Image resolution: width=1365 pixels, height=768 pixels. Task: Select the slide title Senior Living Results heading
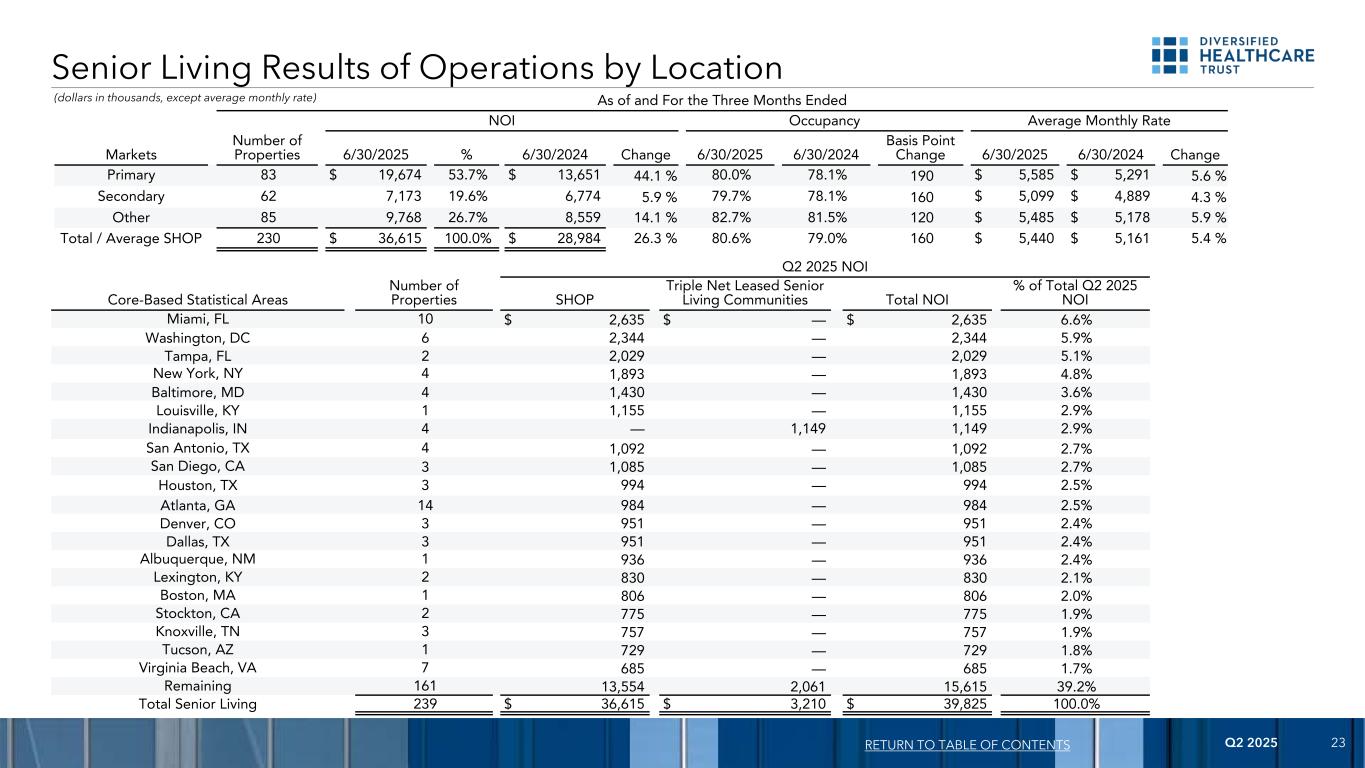417,67
